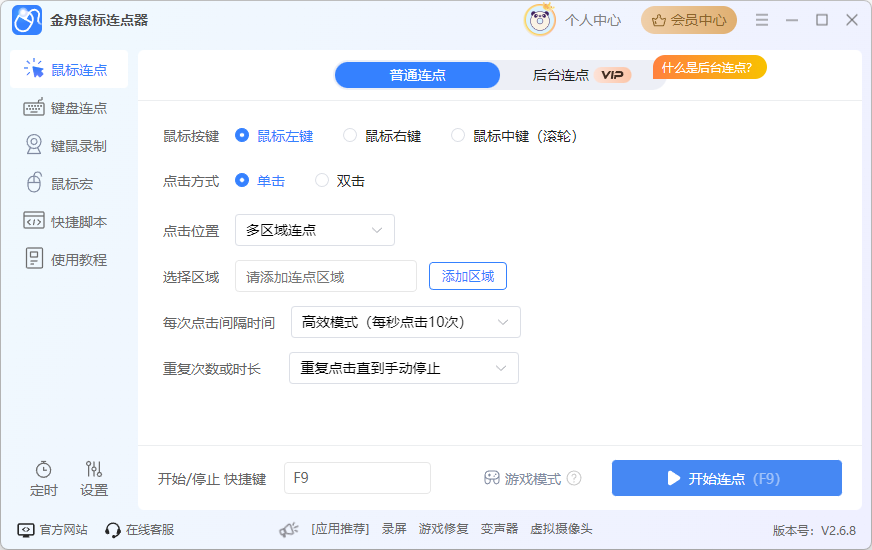872x550 pixels.
Task: Select 双击 as the click method
Action: click(322, 181)
